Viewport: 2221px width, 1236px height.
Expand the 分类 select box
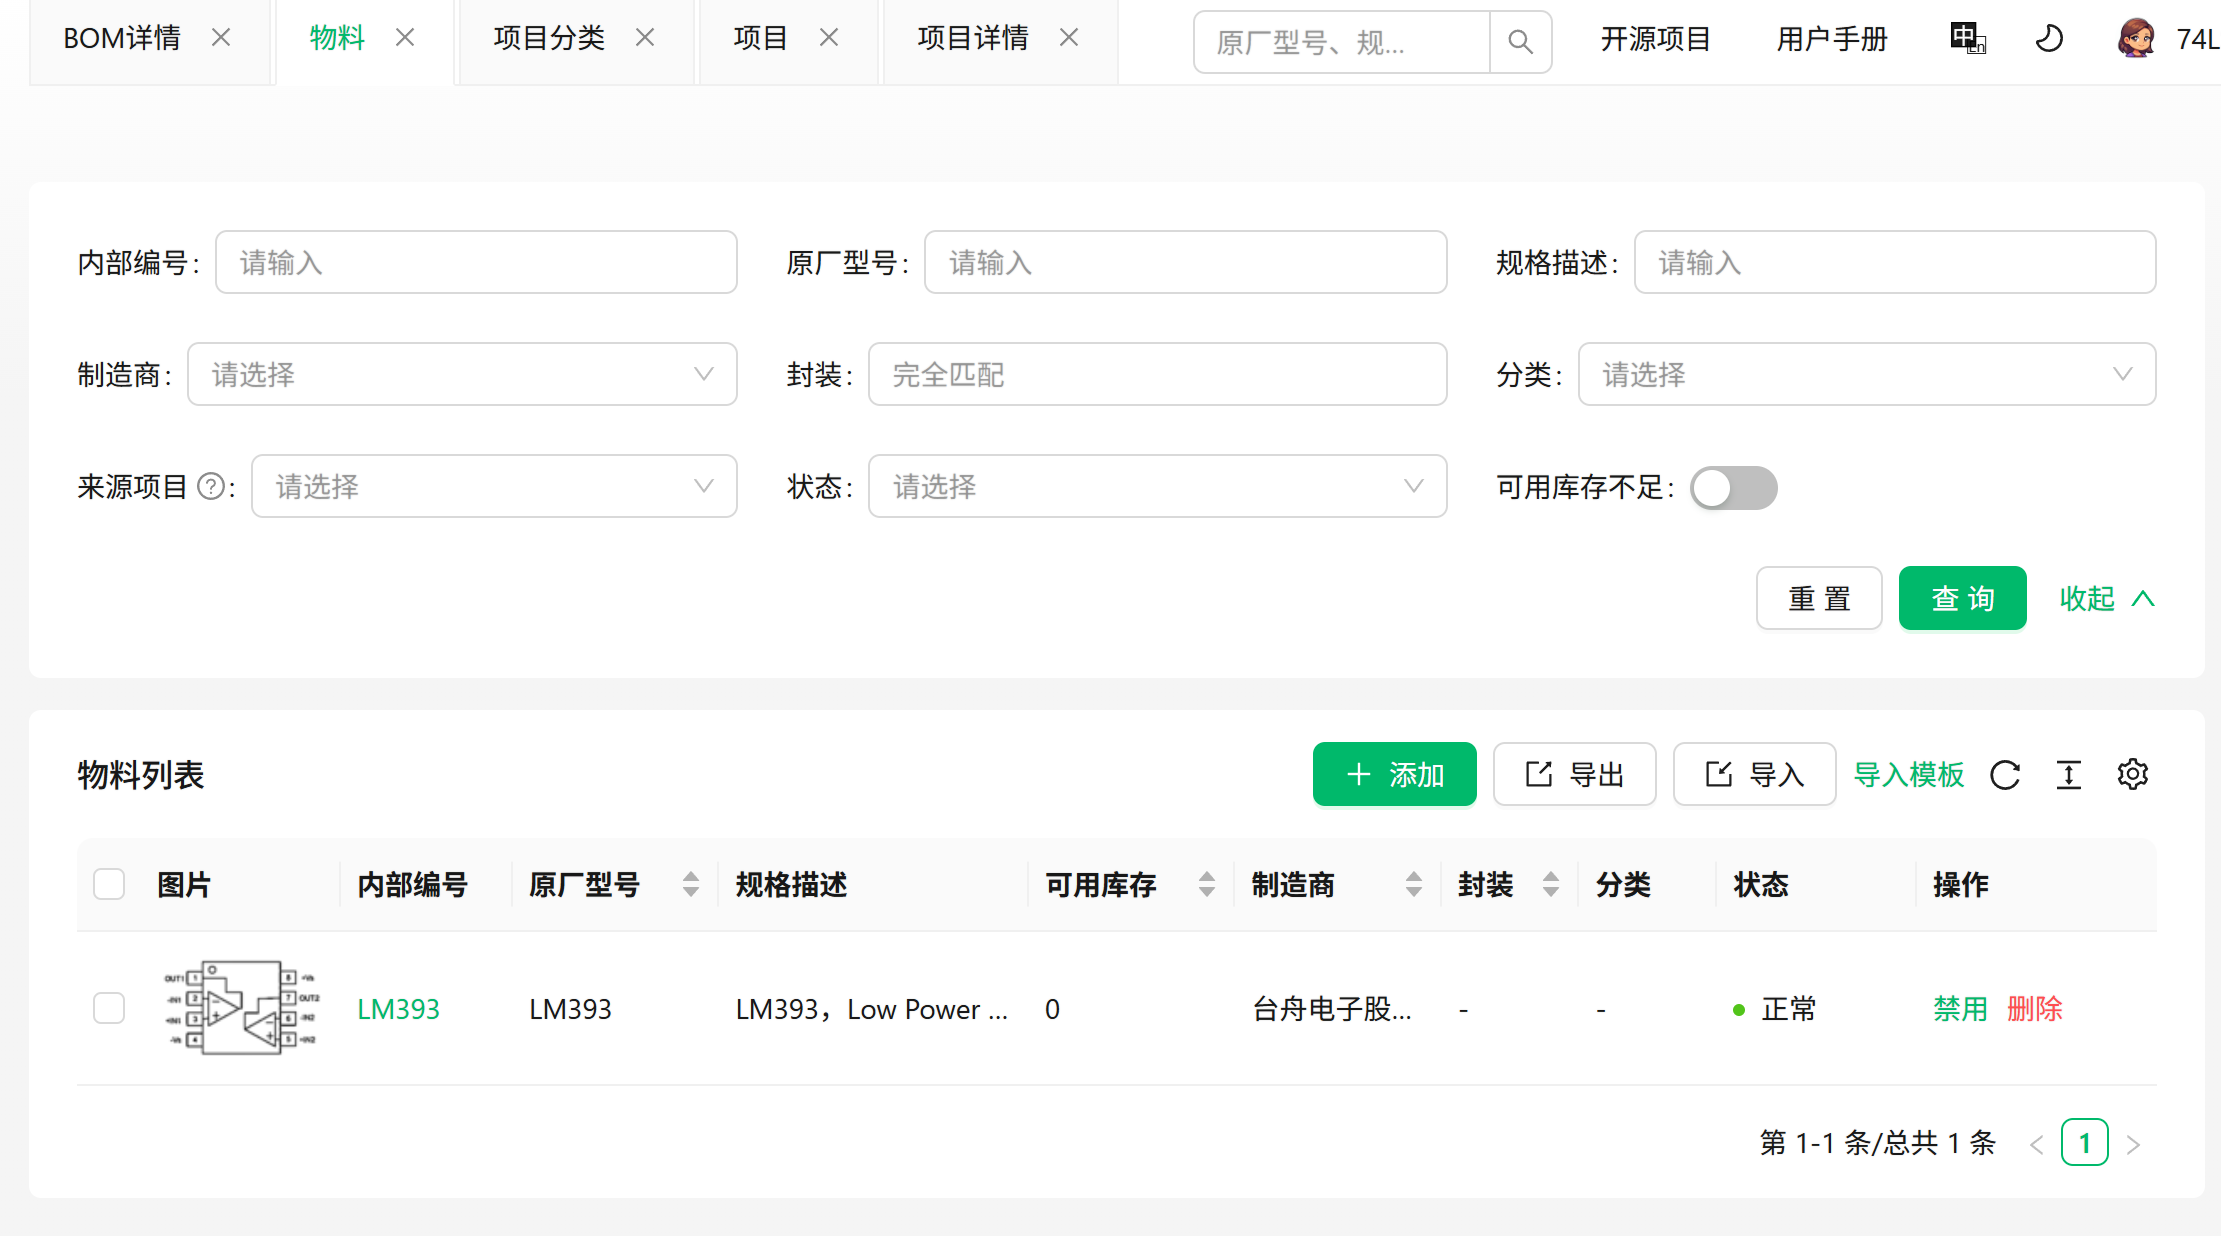1866,375
